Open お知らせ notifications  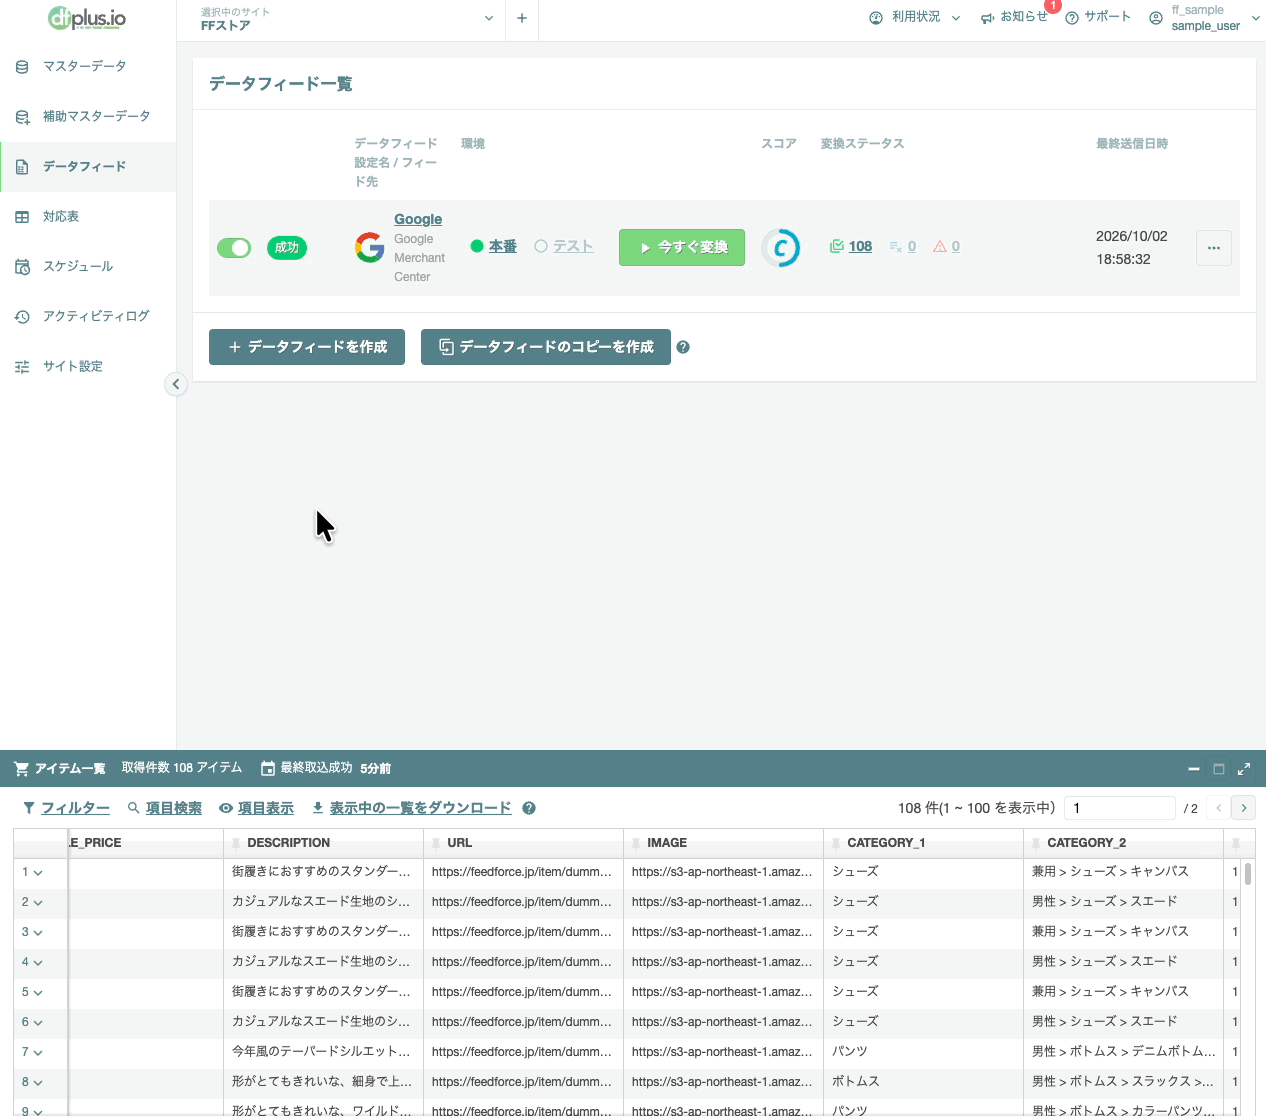[1014, 17]
